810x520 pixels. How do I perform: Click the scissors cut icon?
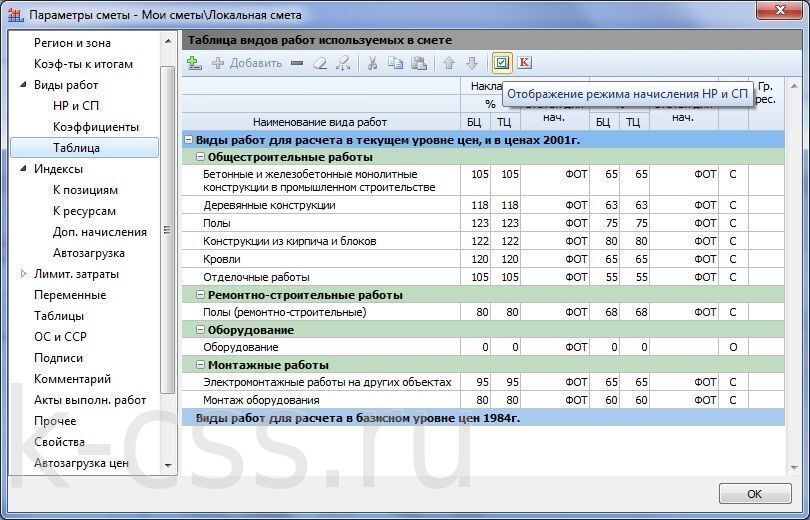coord(372,63)
